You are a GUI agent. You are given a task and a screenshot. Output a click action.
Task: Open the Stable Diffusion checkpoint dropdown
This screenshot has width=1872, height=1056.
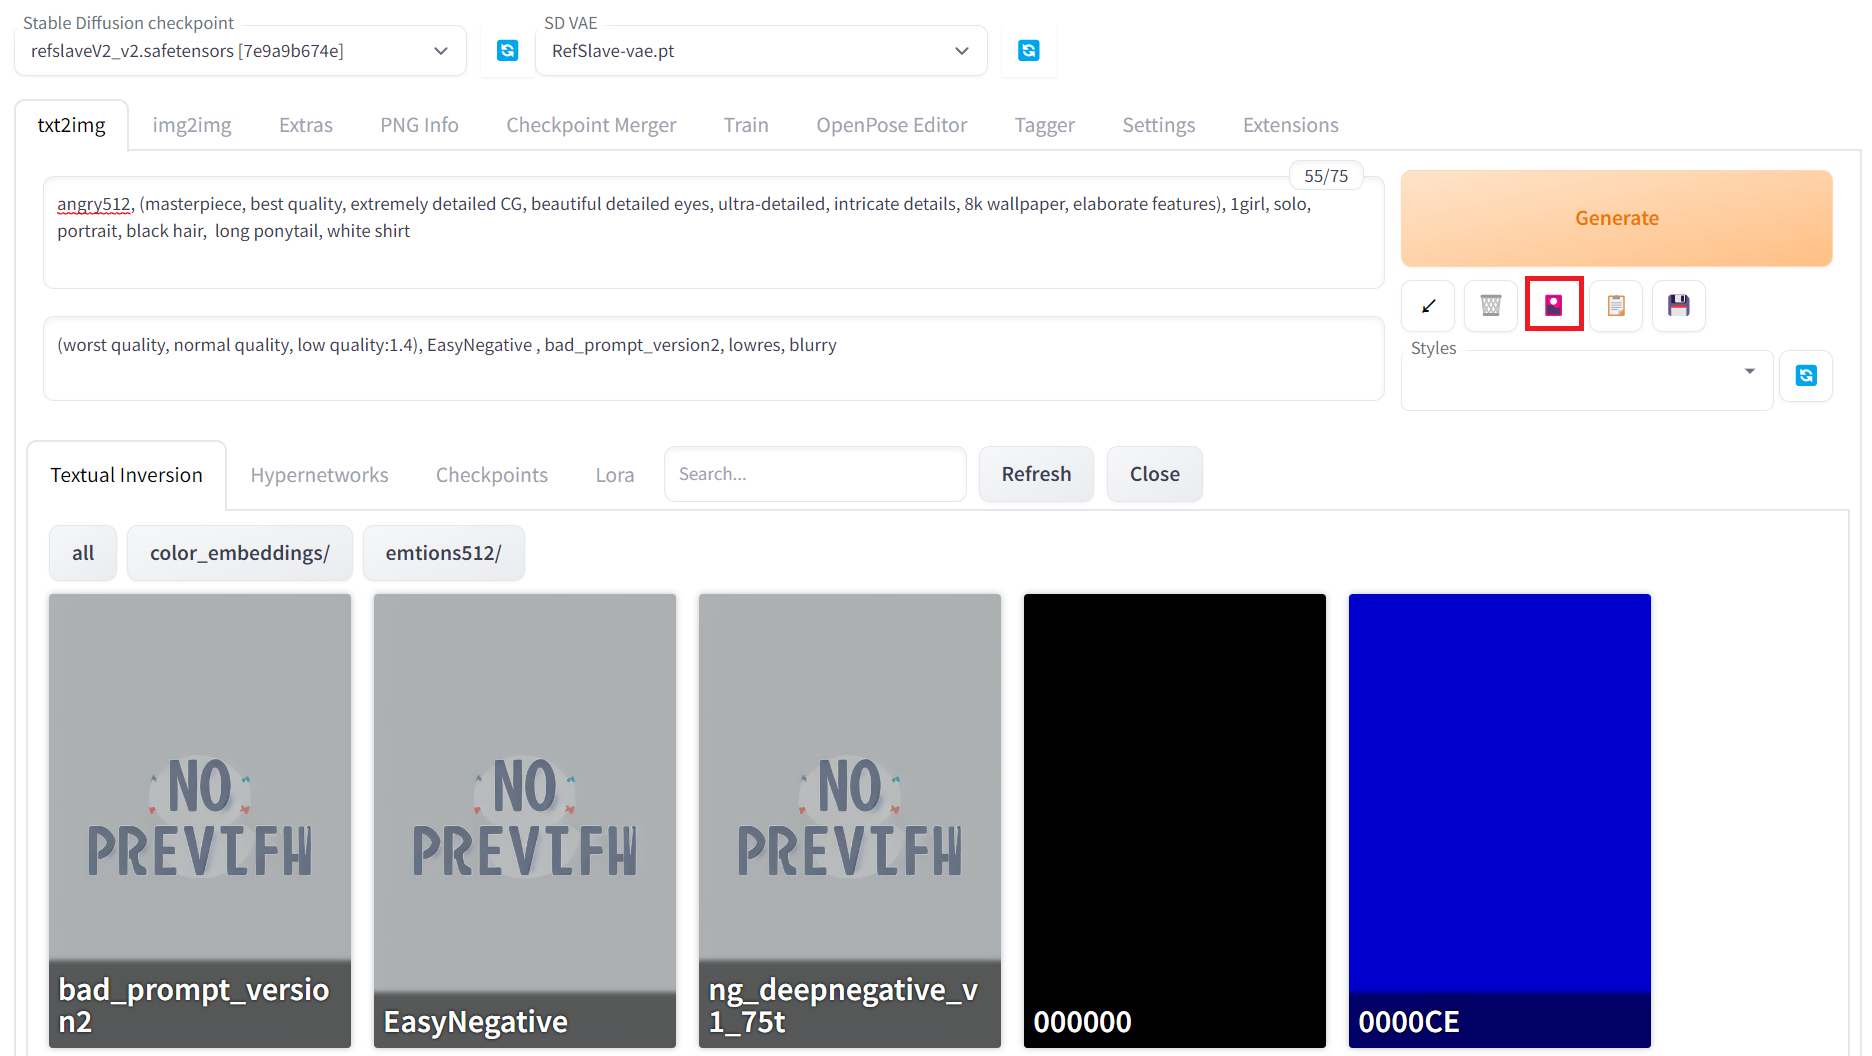point(240,51)
